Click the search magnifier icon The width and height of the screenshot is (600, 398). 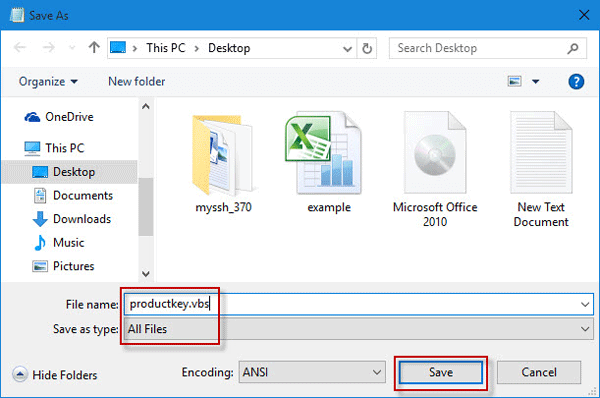coord(573,48)
